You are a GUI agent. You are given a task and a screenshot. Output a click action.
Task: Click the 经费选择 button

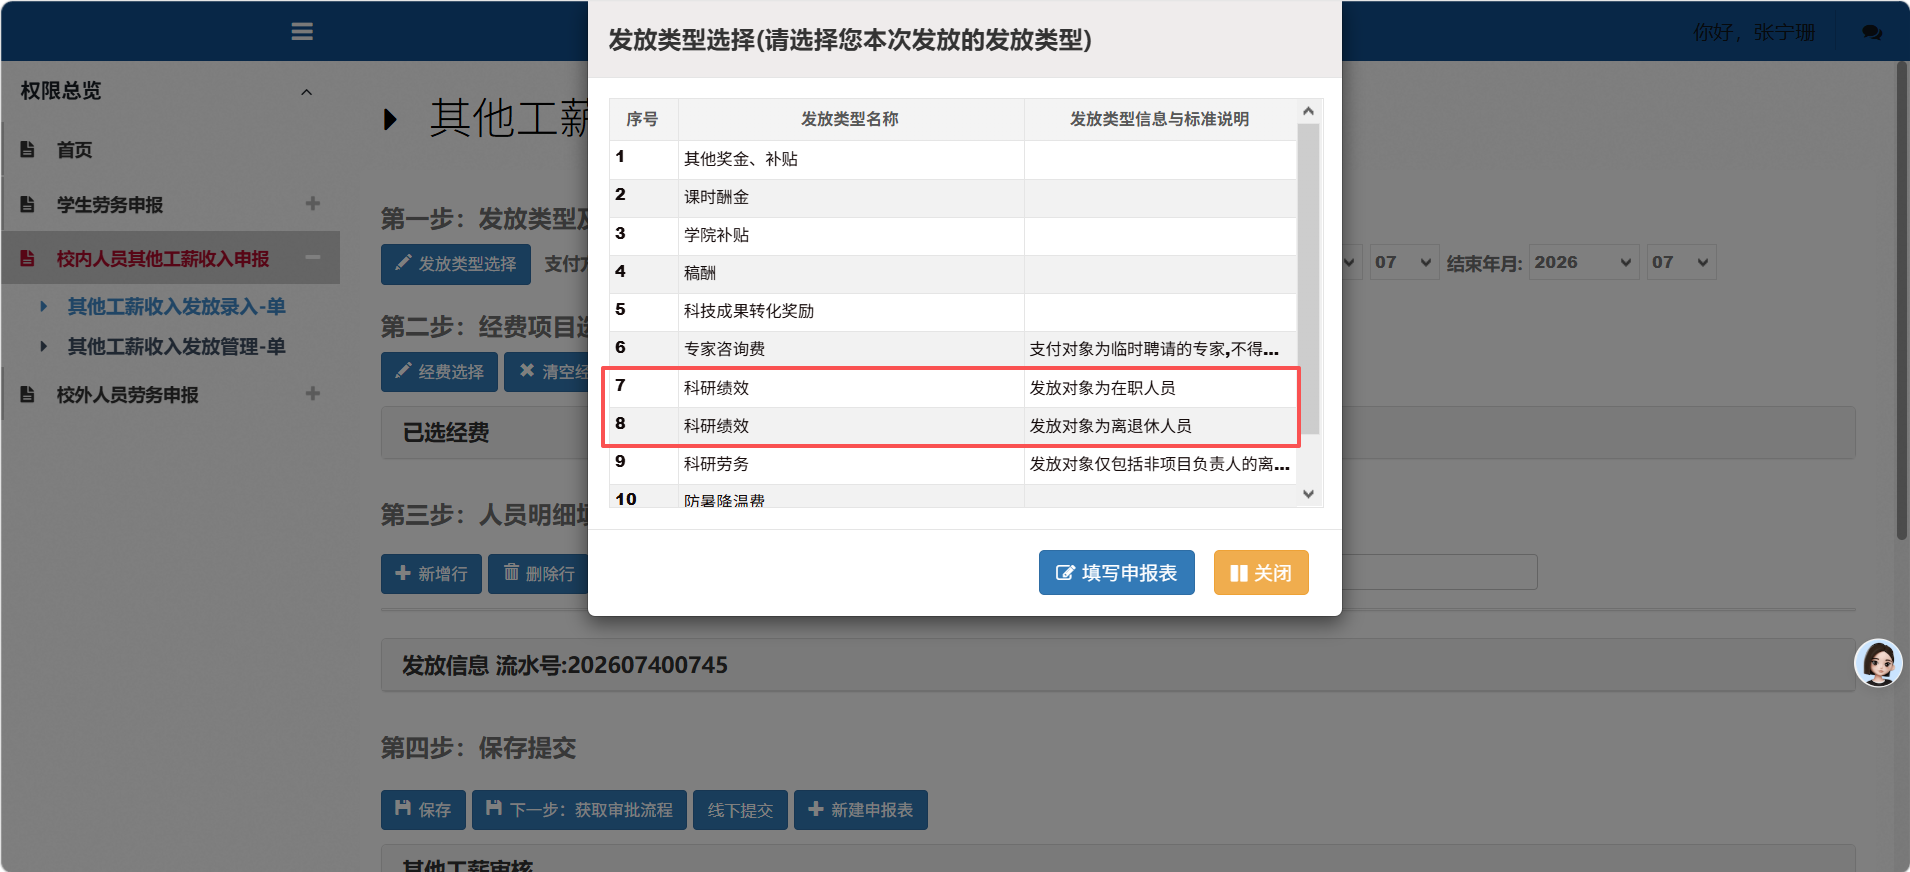click(439, 372)
